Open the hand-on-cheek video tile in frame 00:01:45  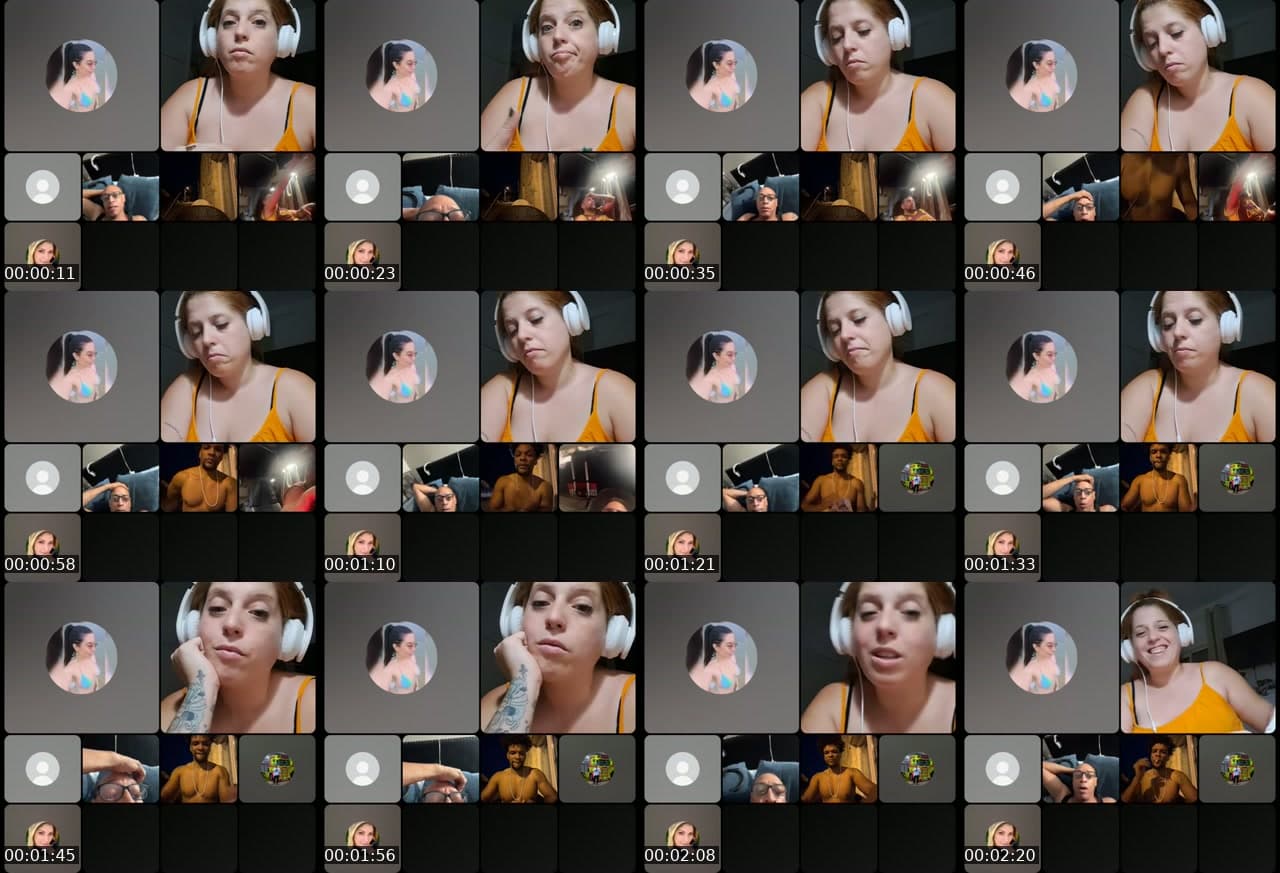238,657
